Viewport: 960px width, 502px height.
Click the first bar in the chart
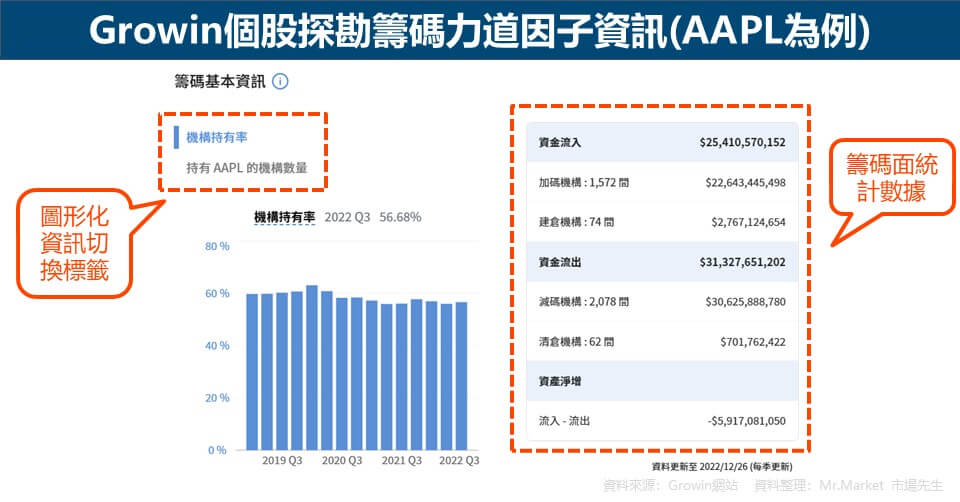pyautogui.click(x=252, y=372)
